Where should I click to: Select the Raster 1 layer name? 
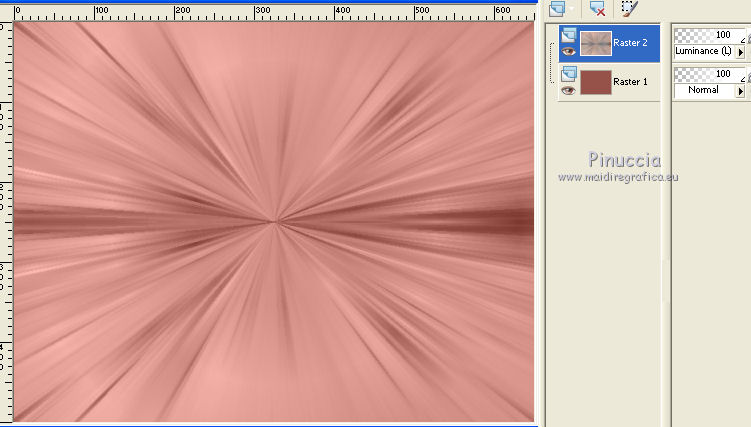[x=630, y=82]
